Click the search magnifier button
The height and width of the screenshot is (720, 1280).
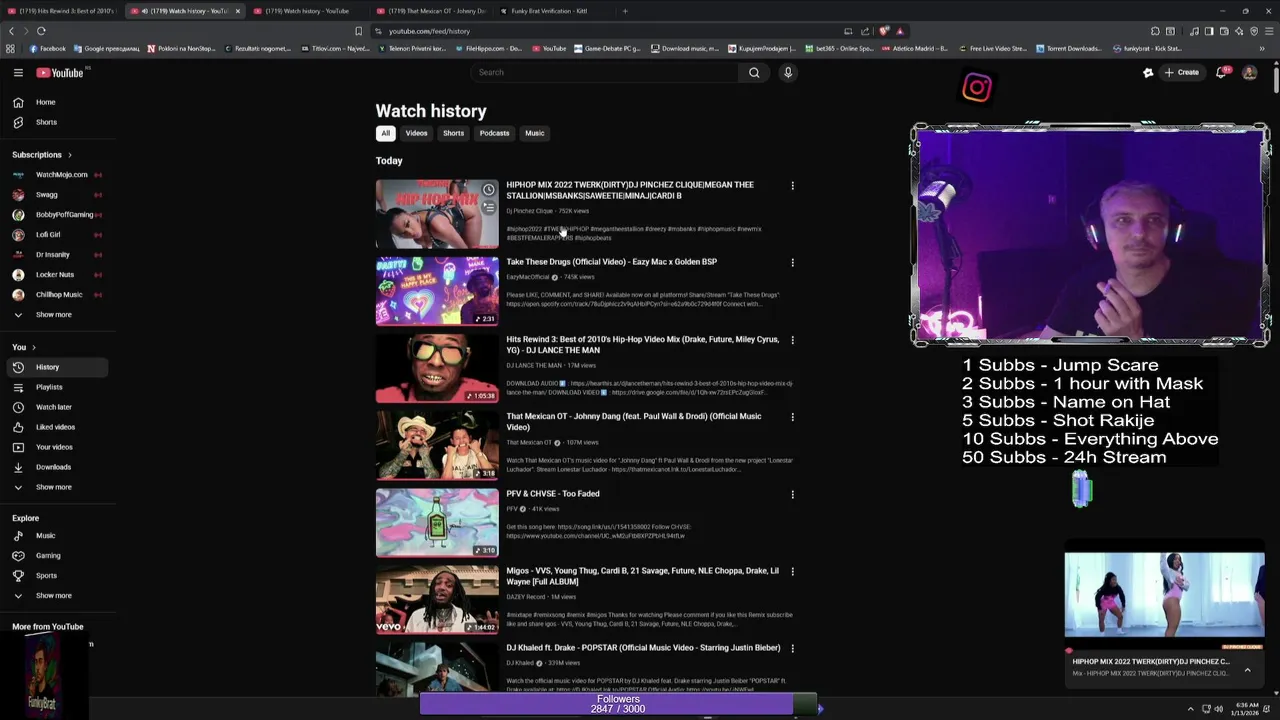pyautogui.click(x=754, y=72)
